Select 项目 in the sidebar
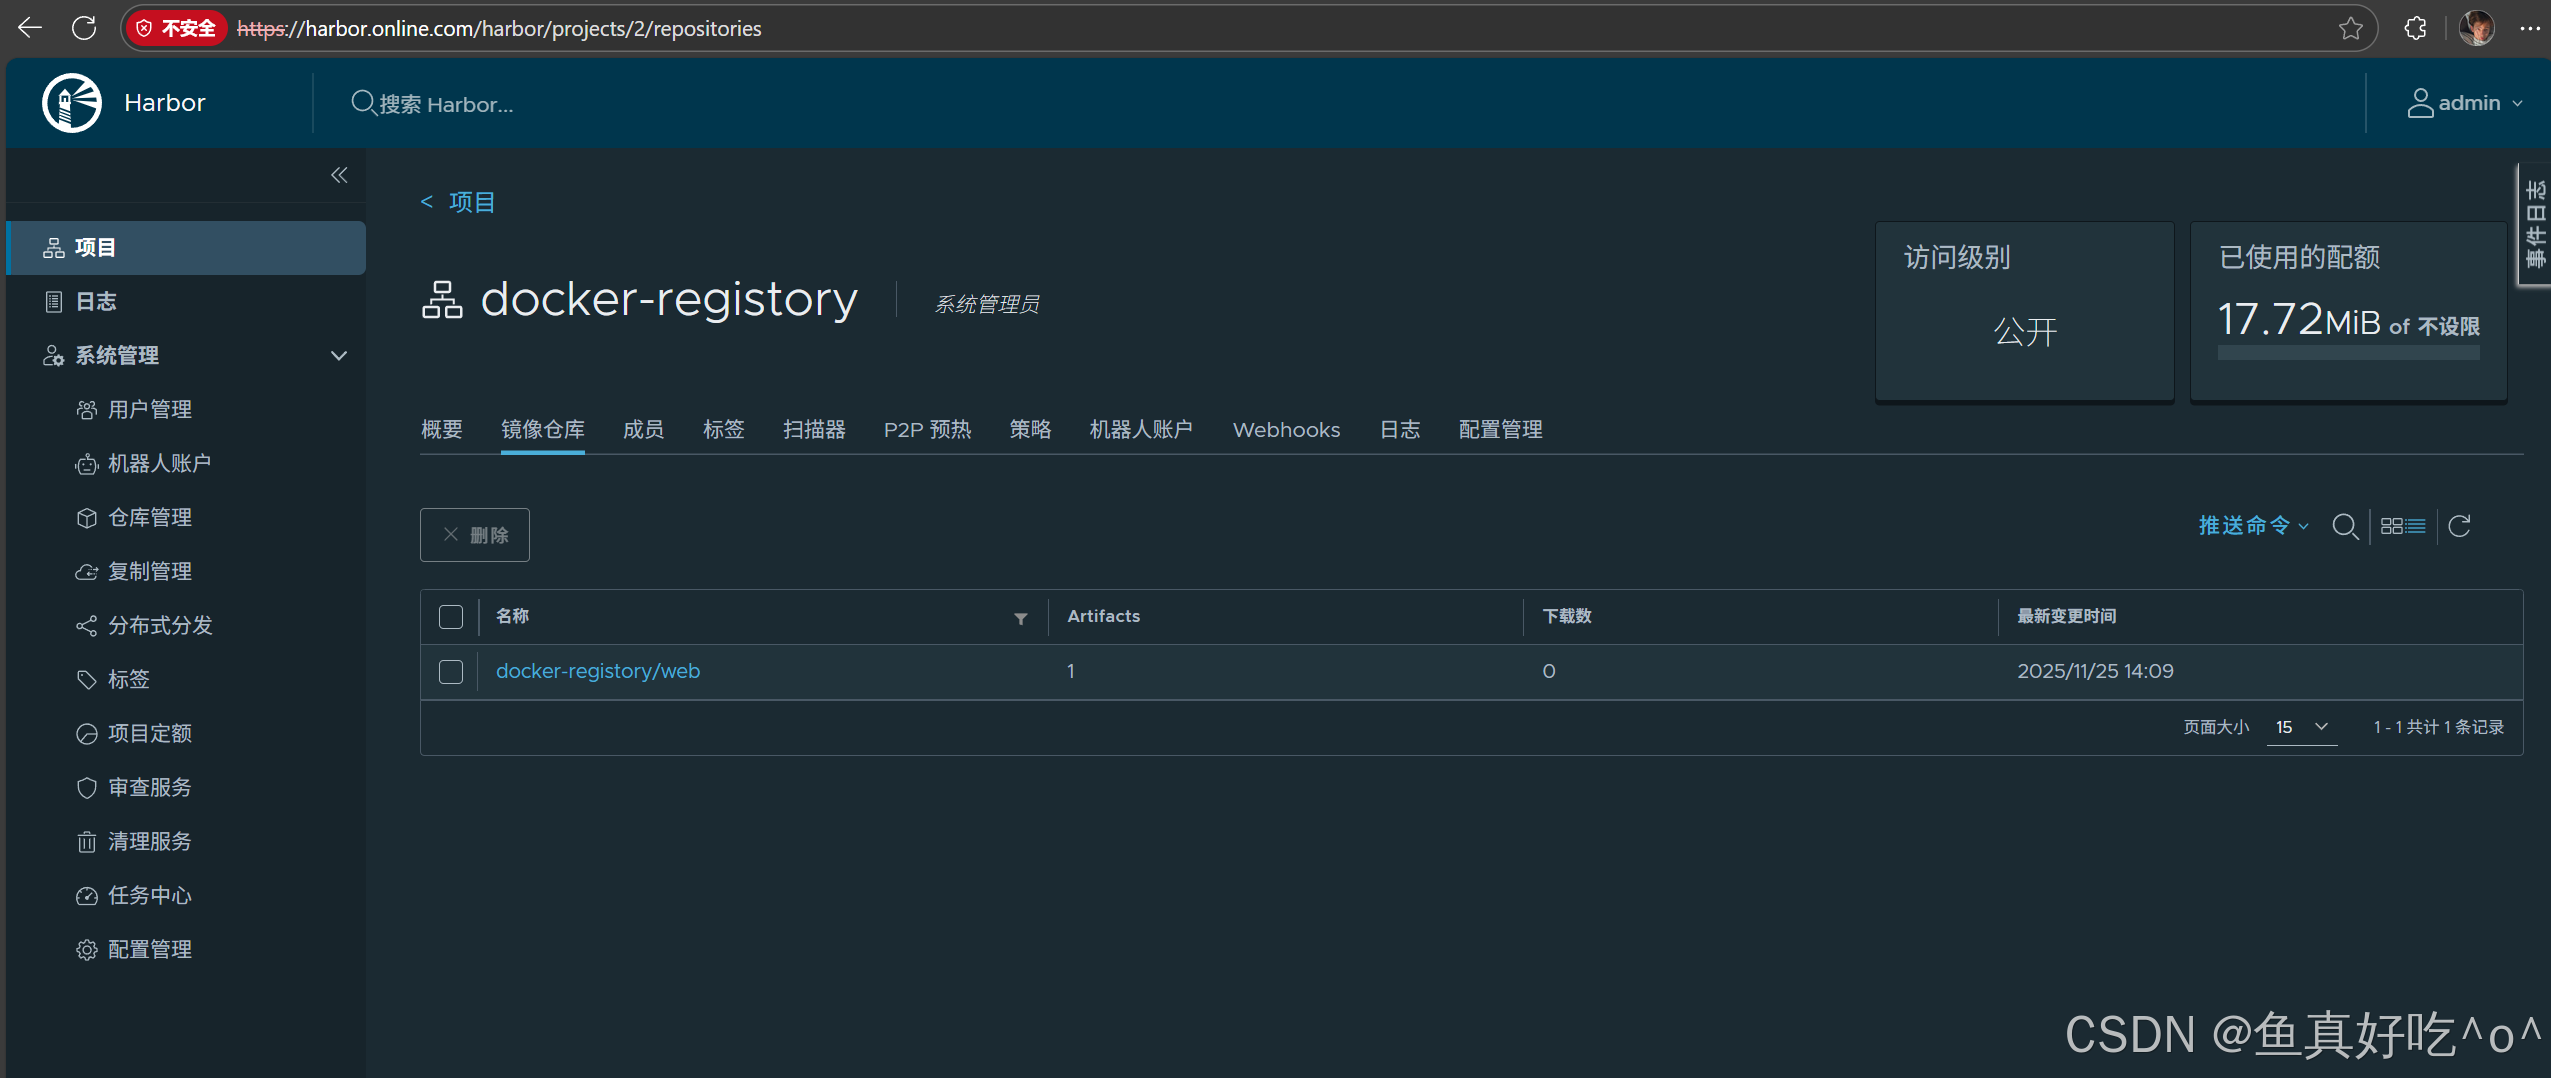 coord(187,248)
